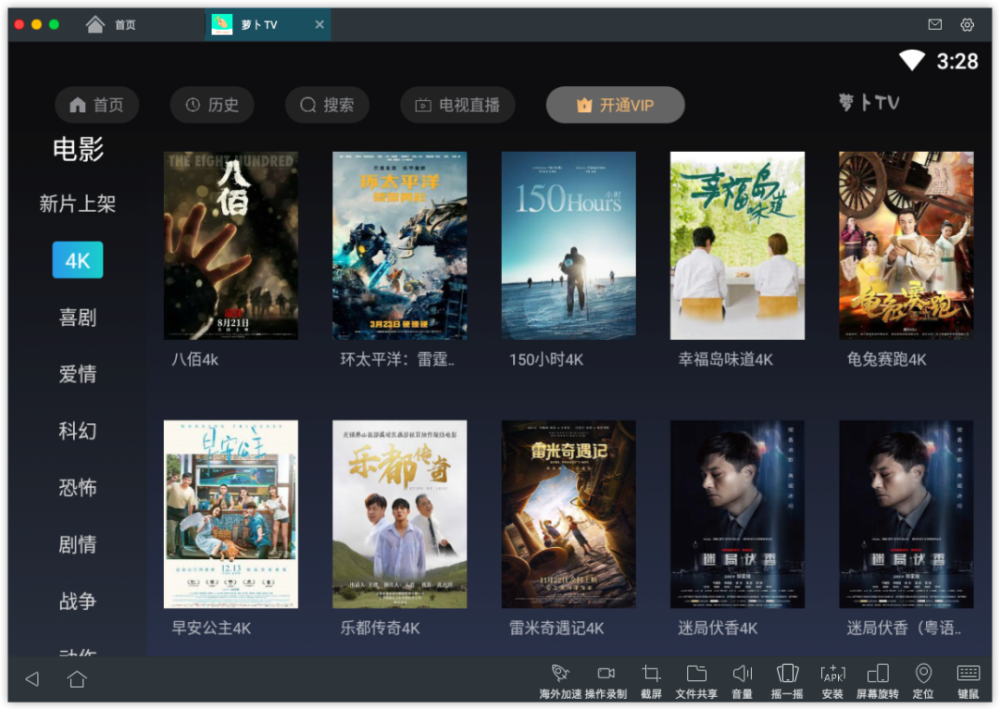Open 迷局伏香 Cantonese version poster
1000x710 pixels.
(906, 514)
